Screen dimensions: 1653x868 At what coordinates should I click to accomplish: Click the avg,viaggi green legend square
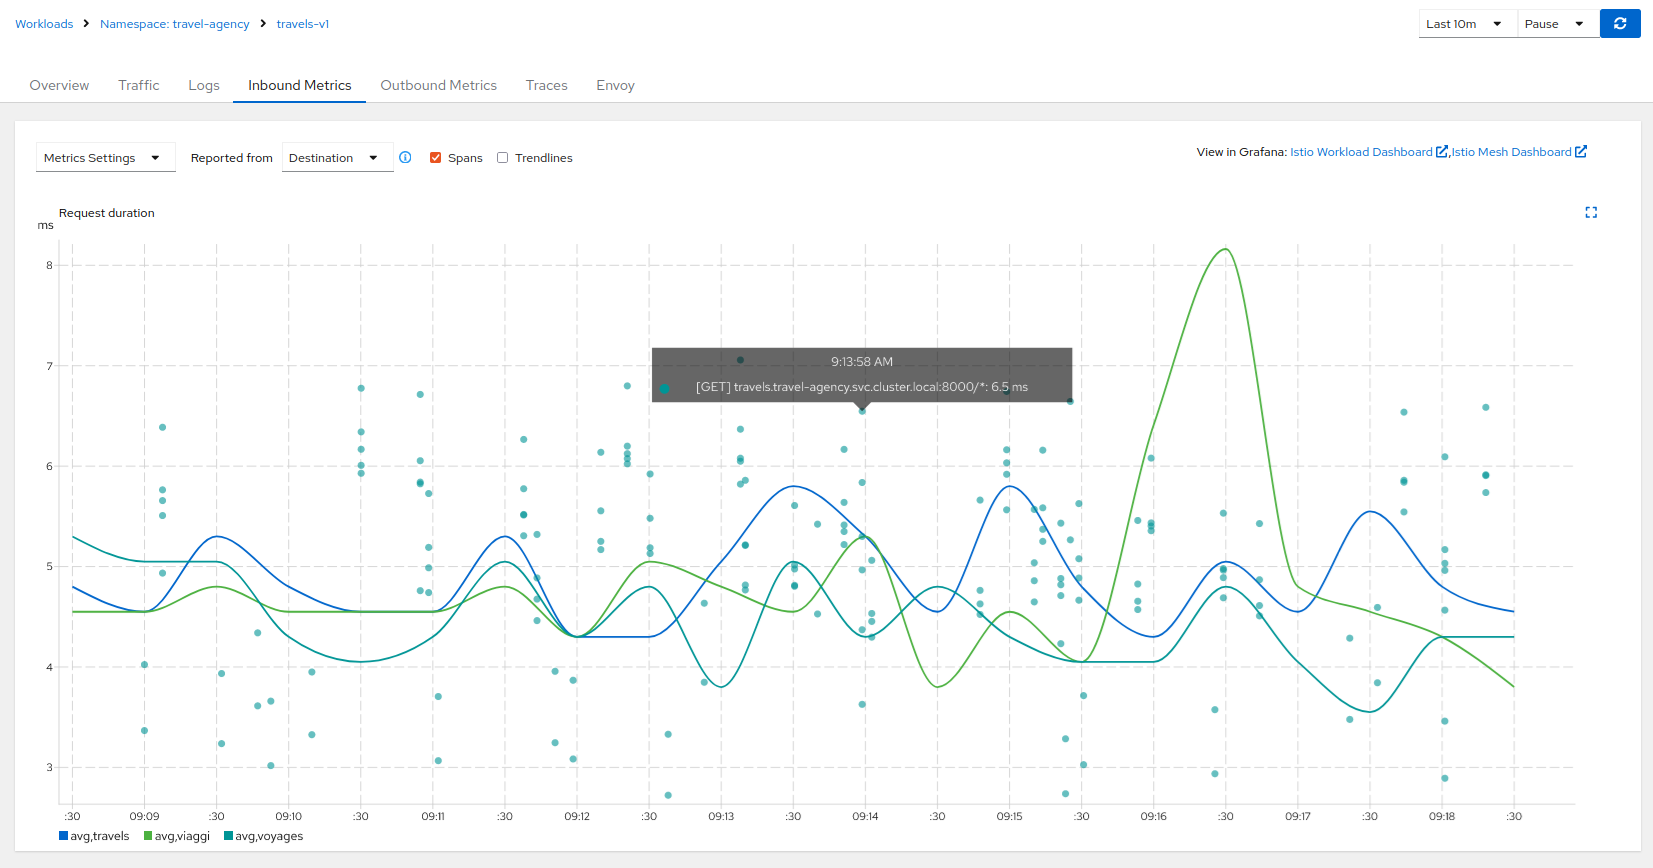tap(148, 836)
